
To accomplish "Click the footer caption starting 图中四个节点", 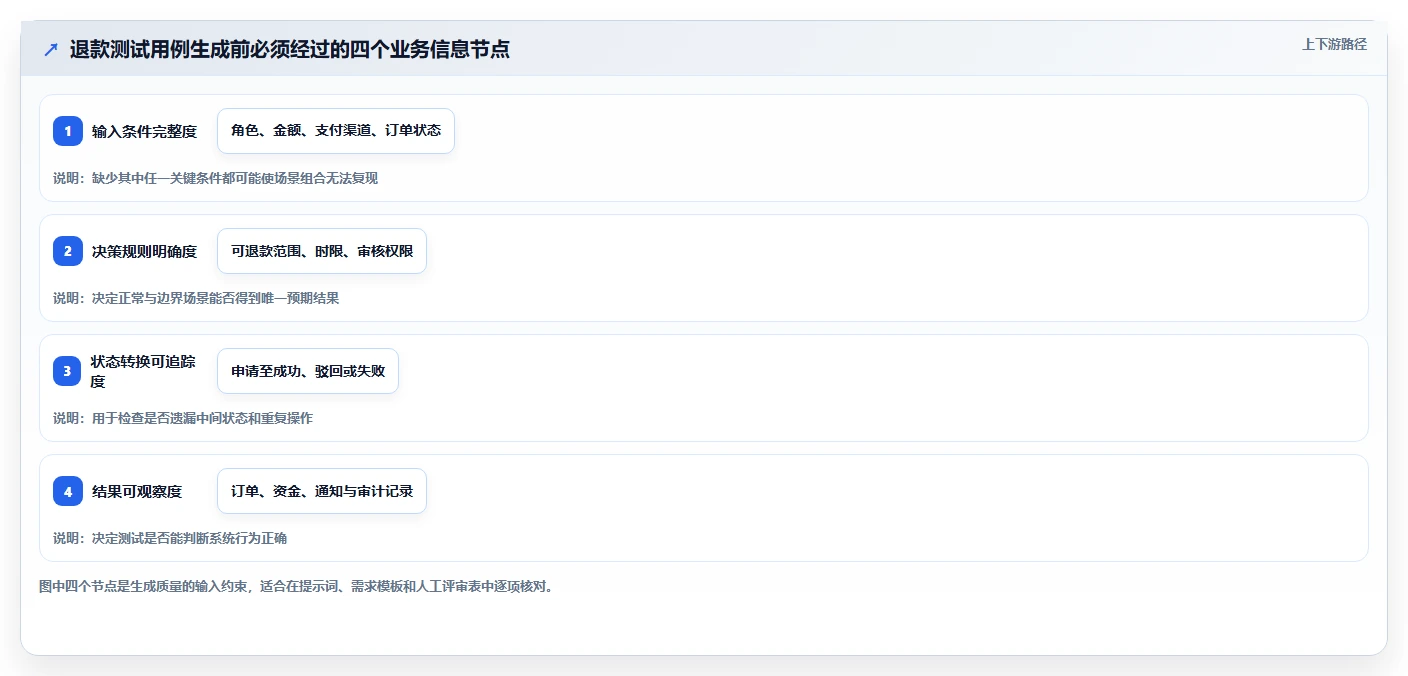I will pos(296,586).
